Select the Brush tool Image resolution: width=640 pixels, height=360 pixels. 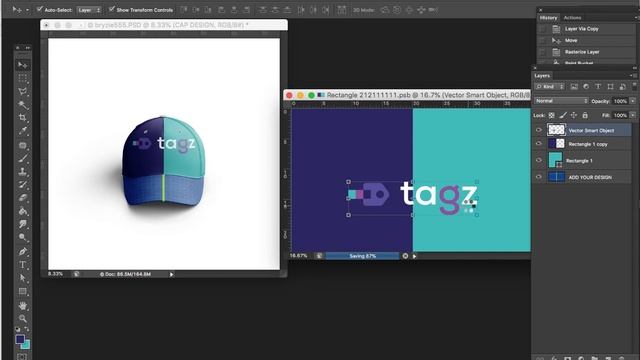tap(22, 158)
